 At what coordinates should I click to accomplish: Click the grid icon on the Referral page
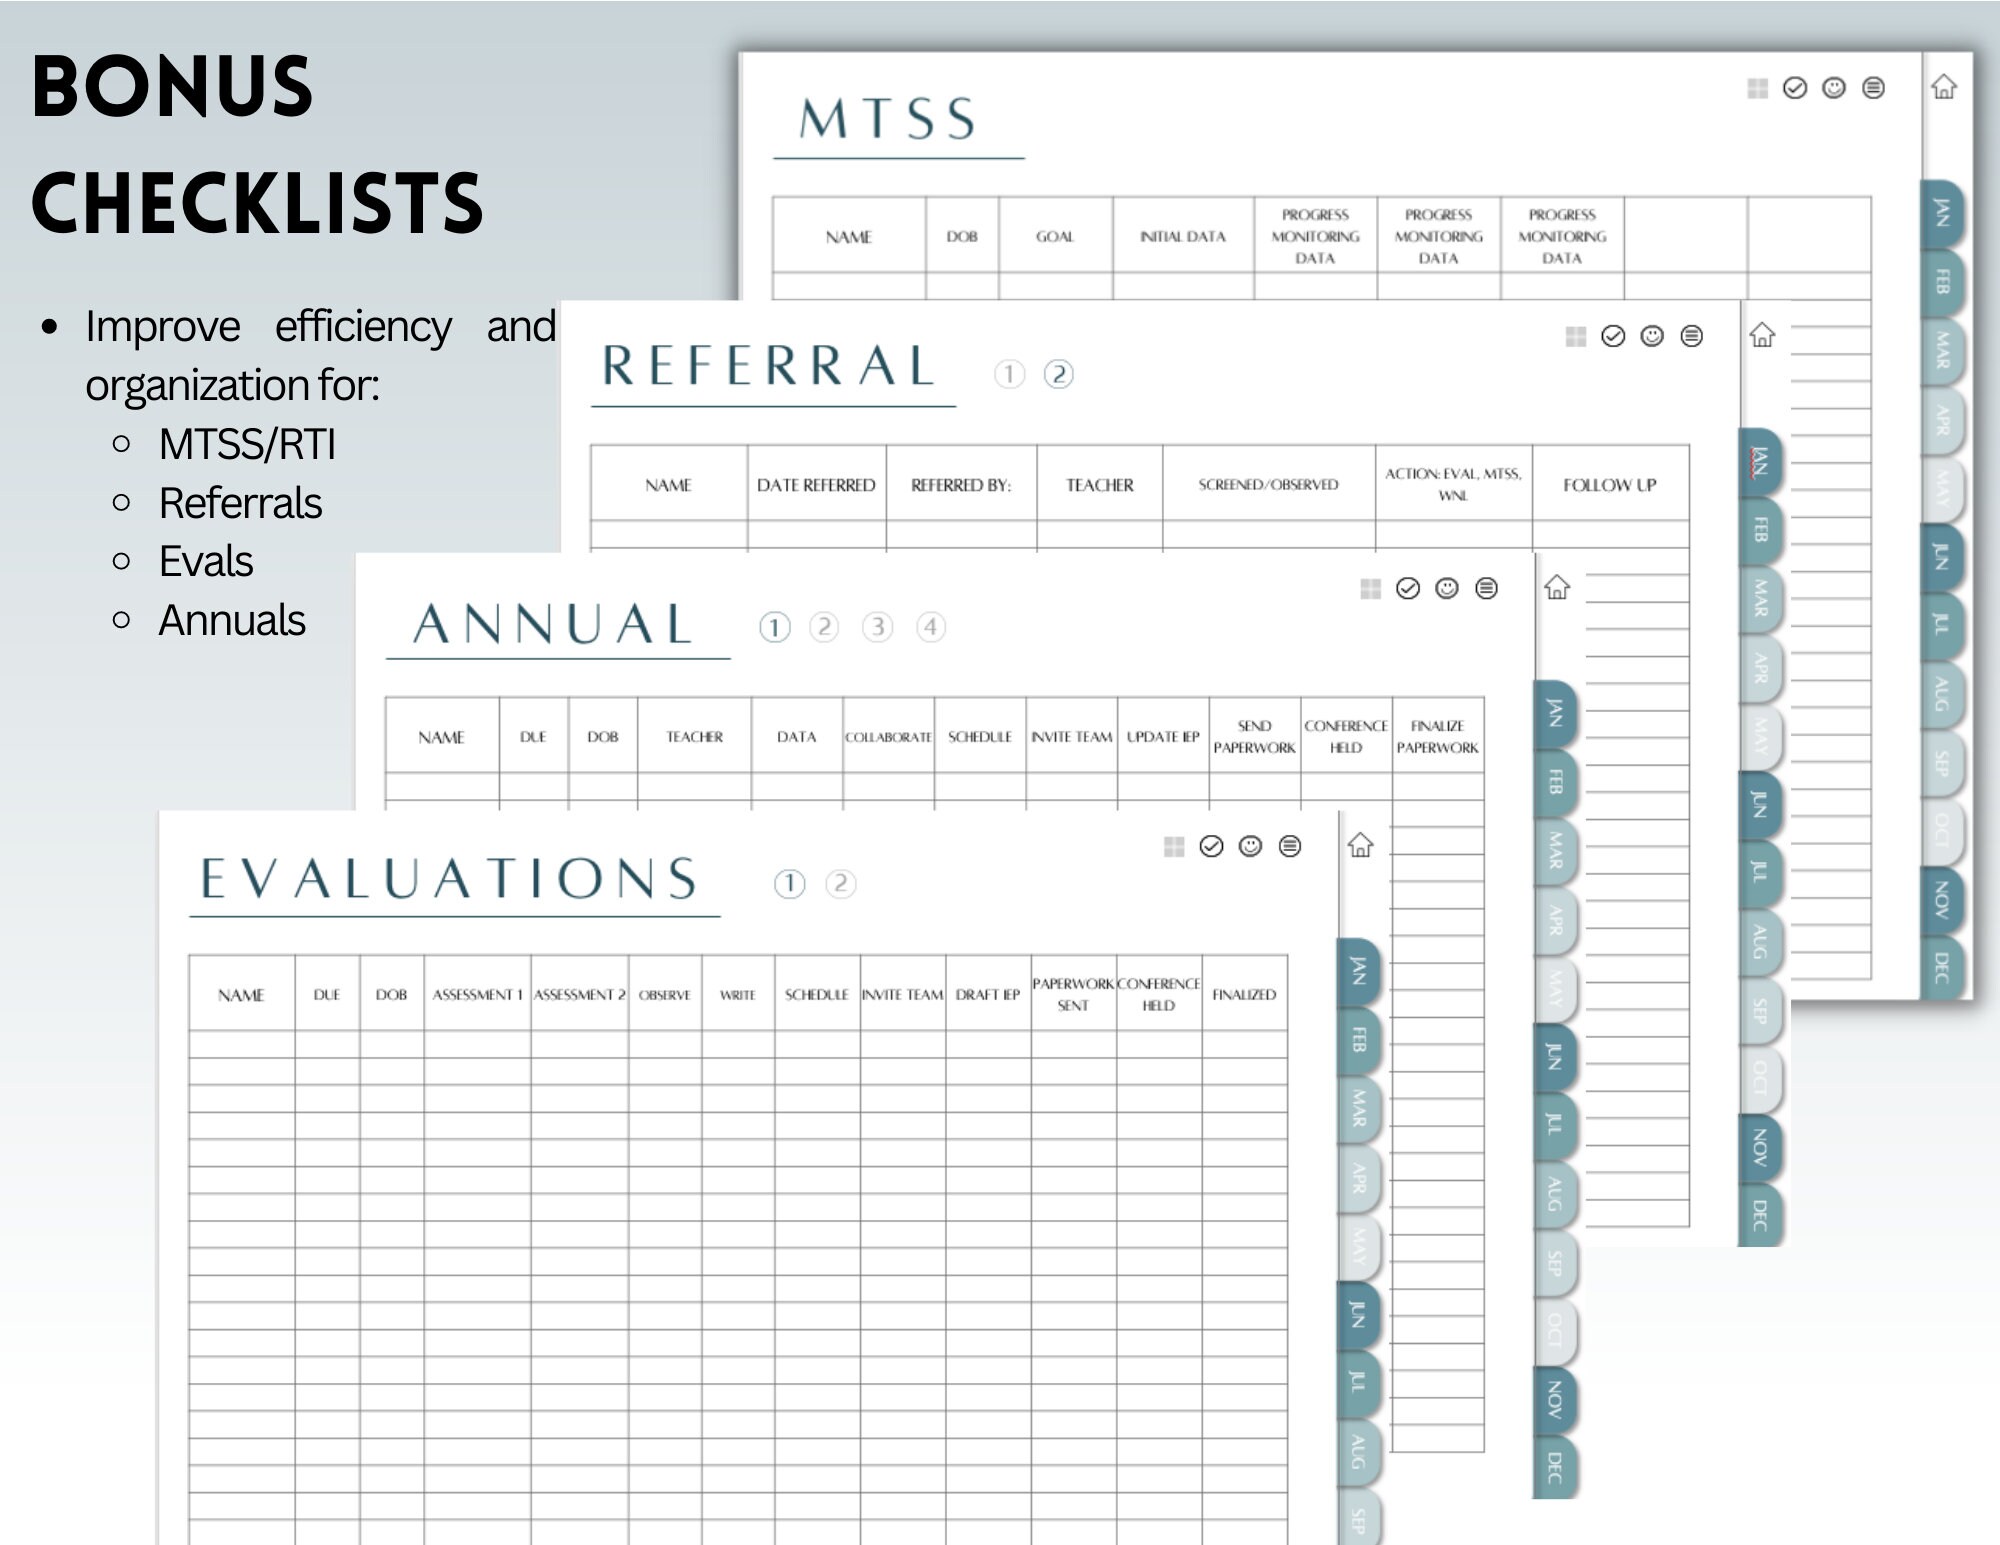[x=1576, y=338]
